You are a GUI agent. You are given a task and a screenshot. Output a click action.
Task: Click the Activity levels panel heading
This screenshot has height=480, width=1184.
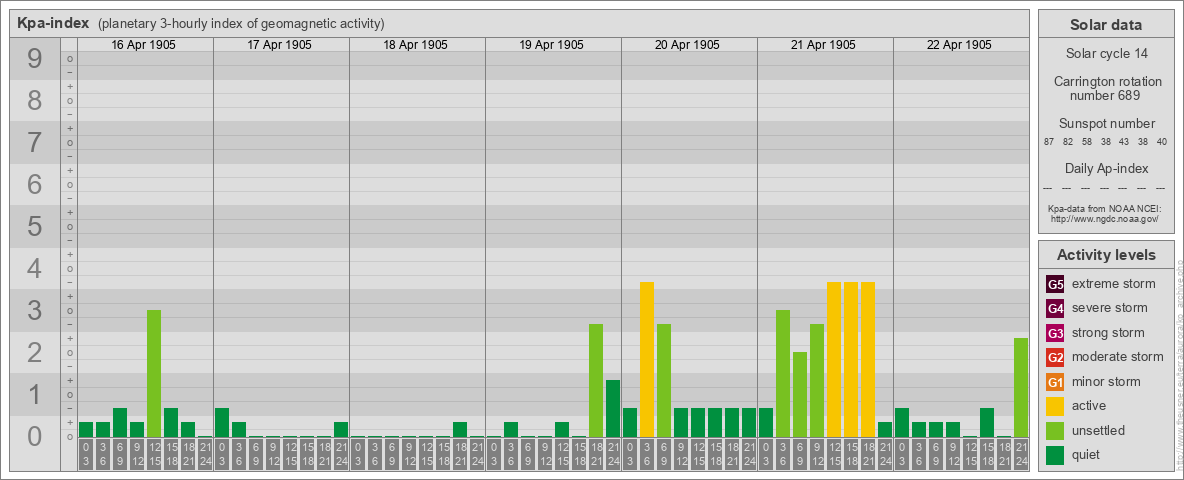coord(1106,255)
